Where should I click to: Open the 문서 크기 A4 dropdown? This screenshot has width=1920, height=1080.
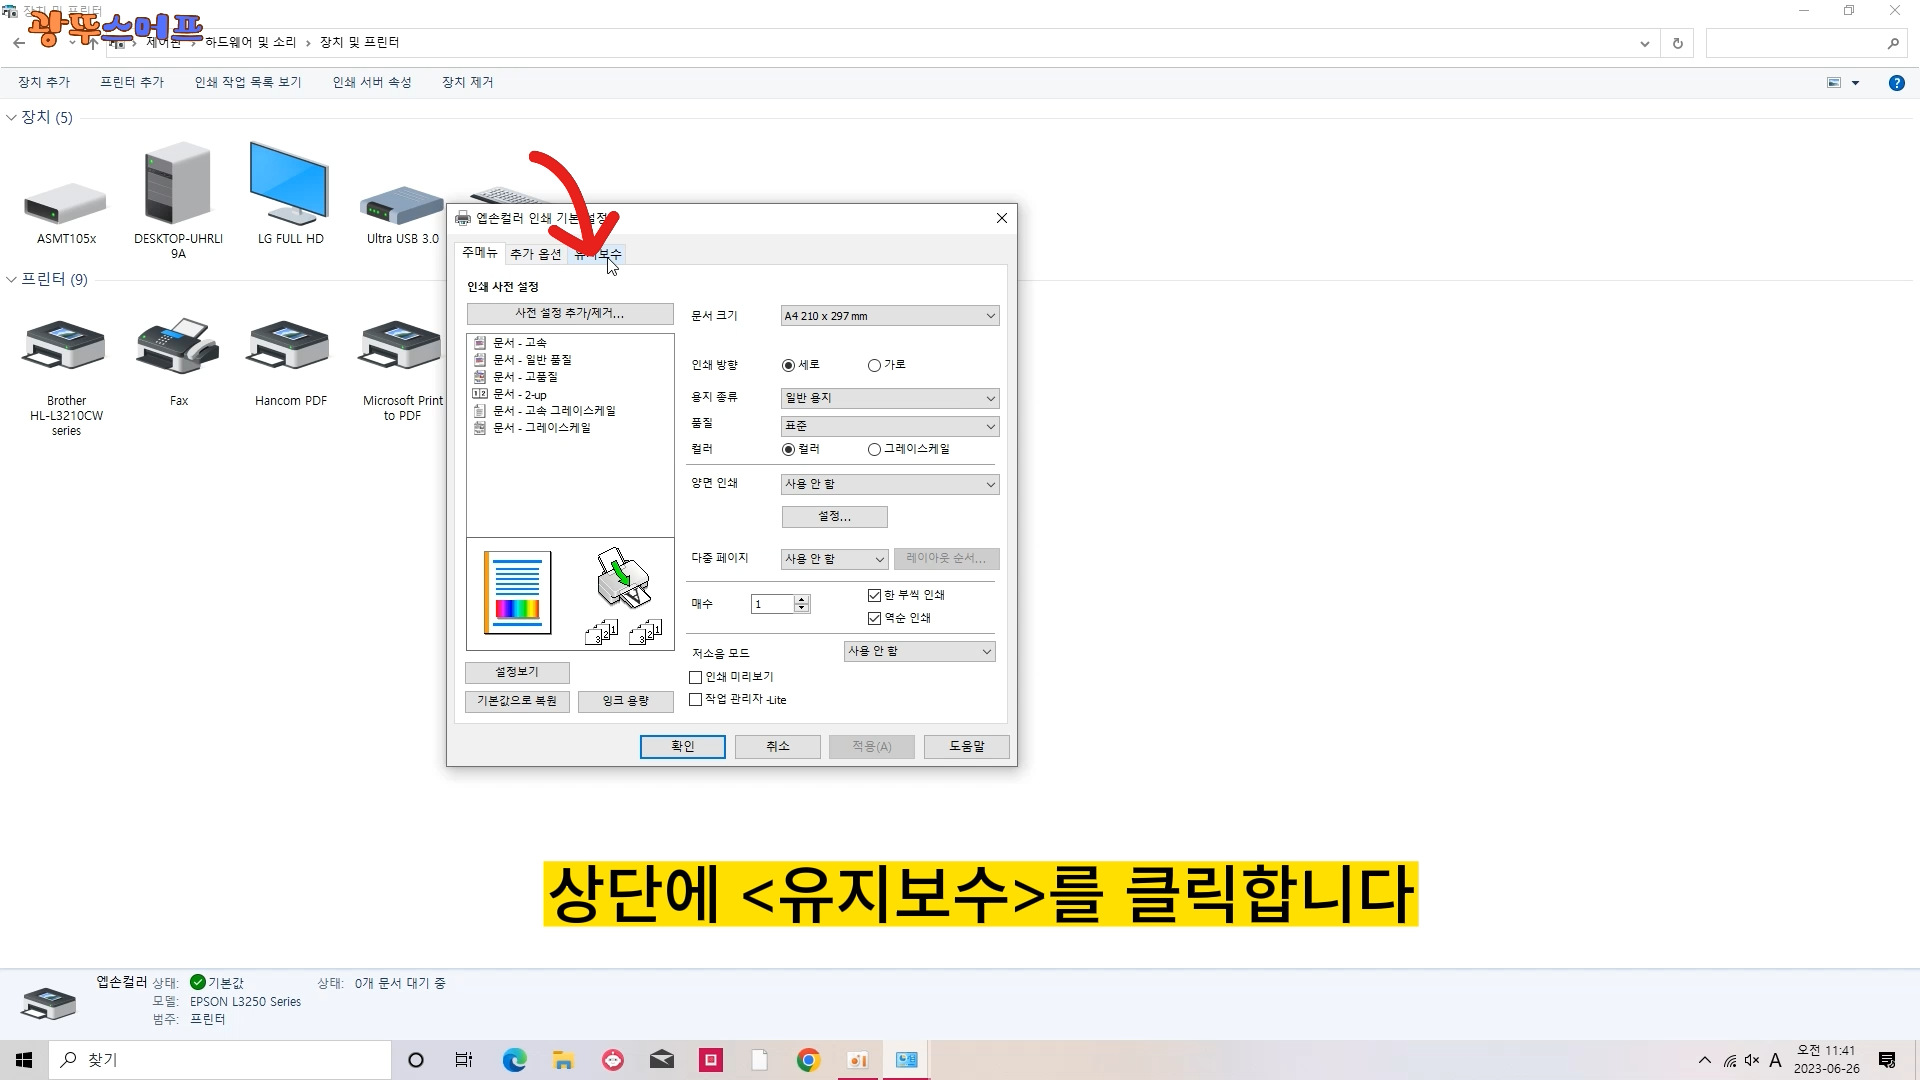pyautogui.click(x=889, y=316)
